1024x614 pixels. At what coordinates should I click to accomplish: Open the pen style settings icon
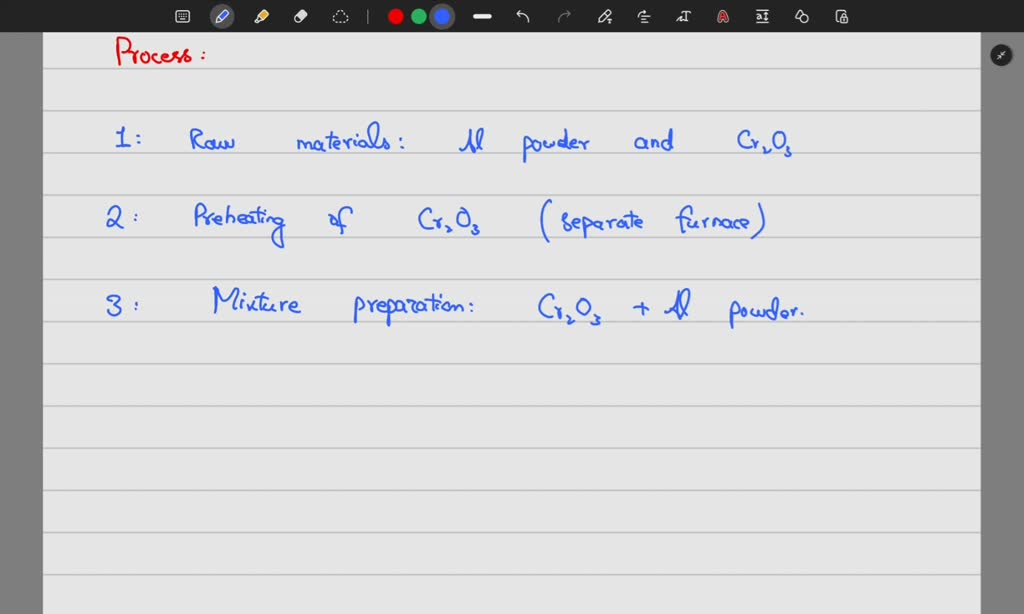[x=604, y=16]
